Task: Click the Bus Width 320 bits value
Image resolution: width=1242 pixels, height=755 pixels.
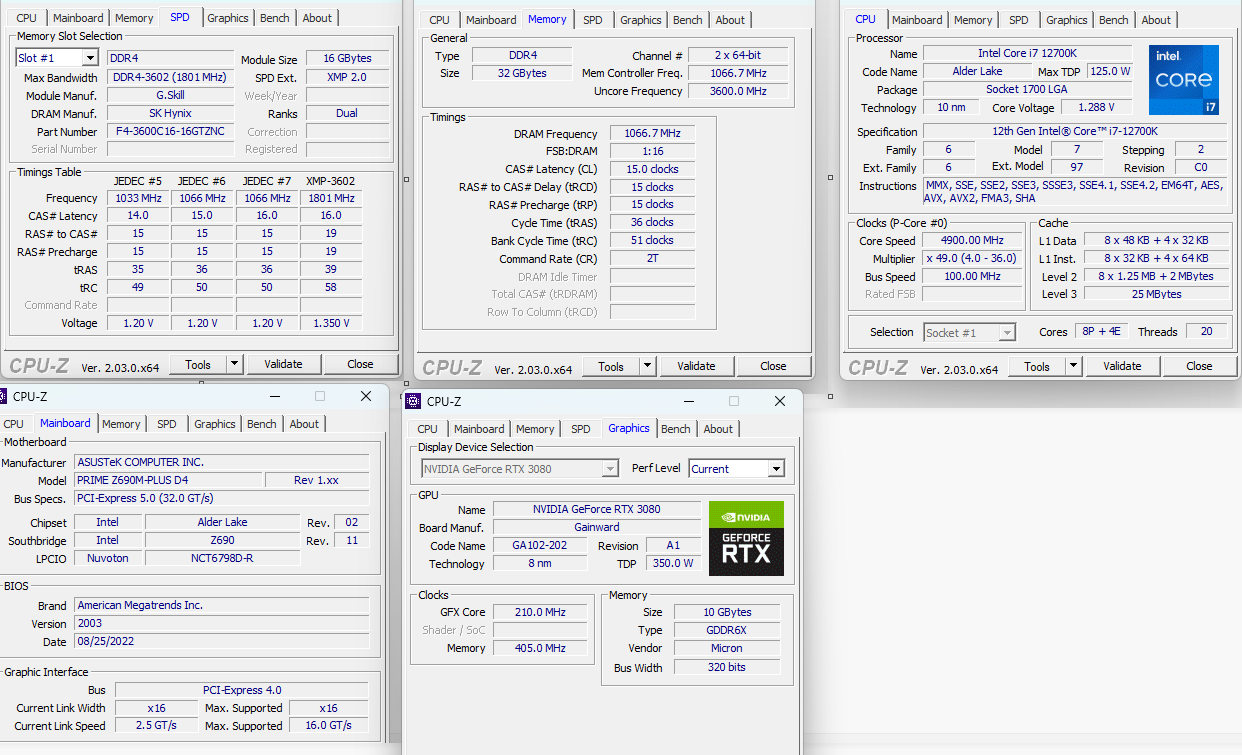Action: 726,667
